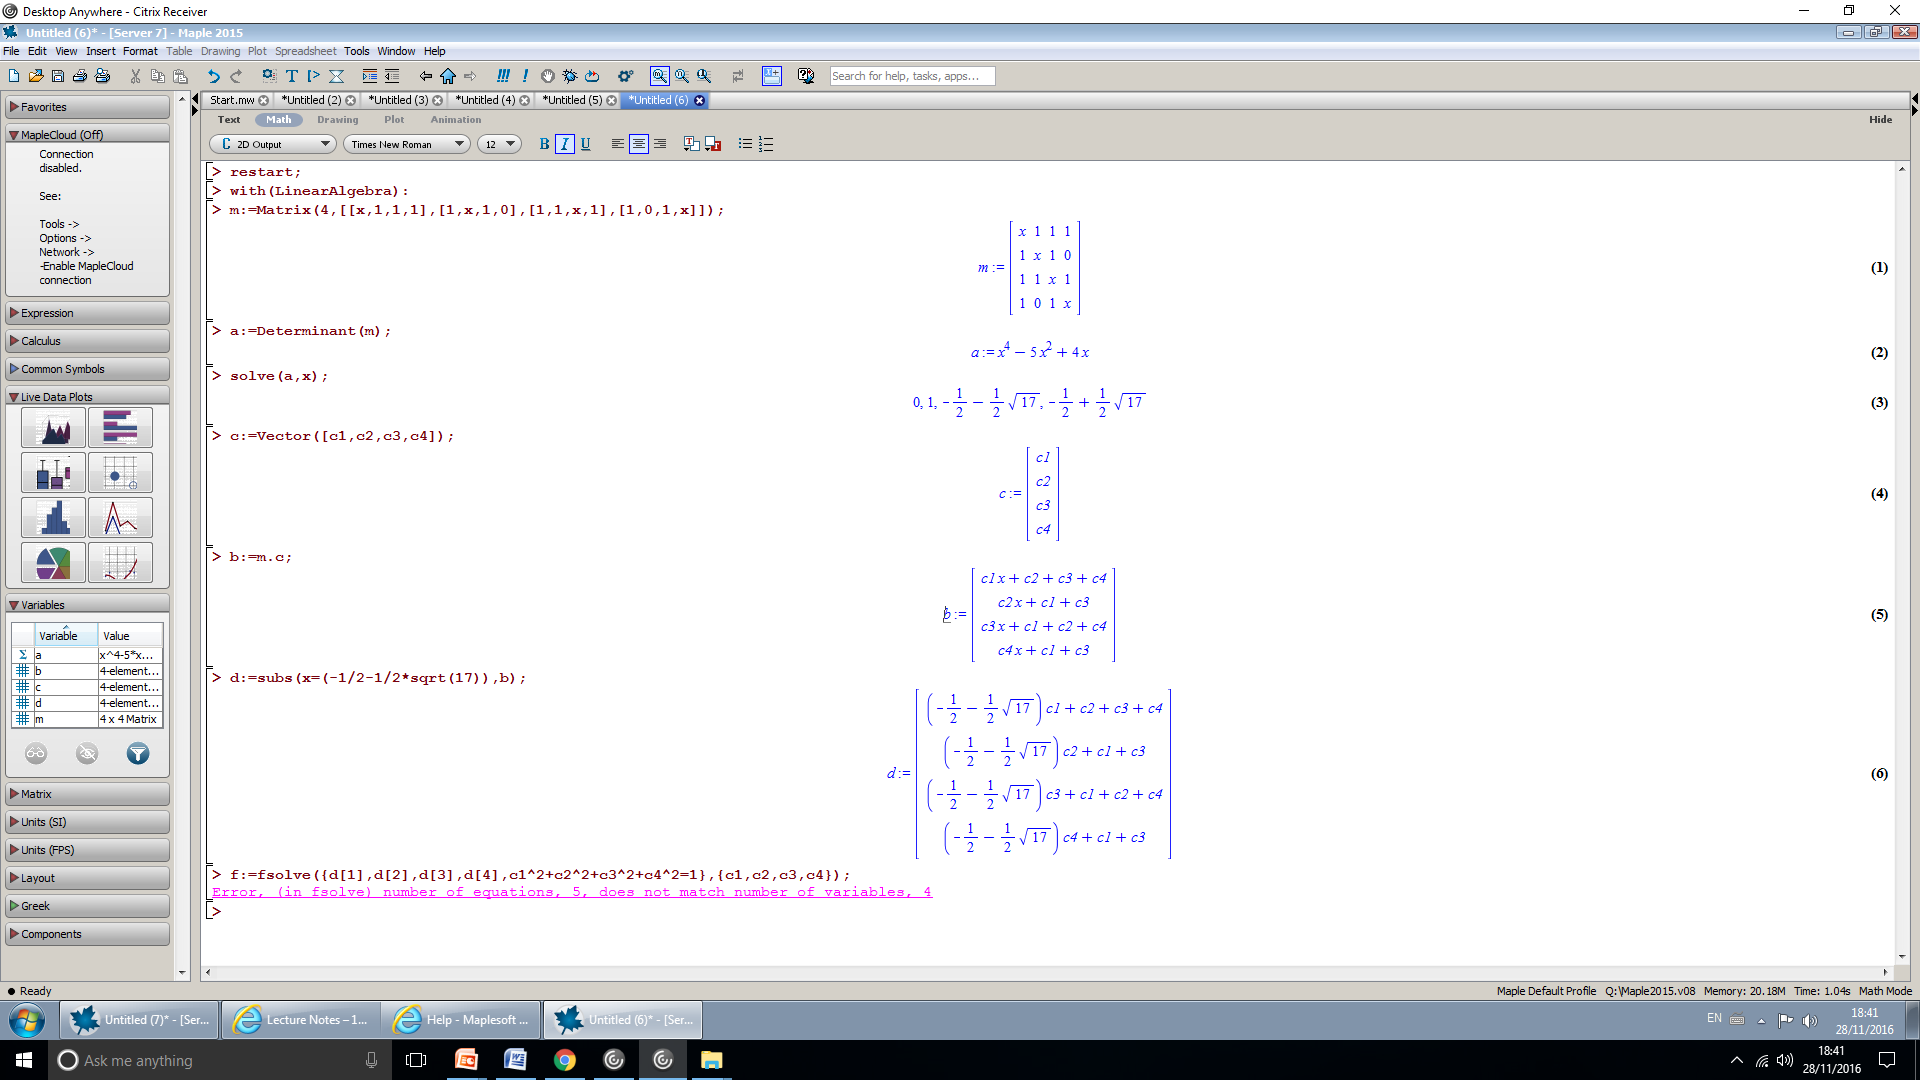
Task: Indent the section using indent icon
Action: tap(370, 76)
